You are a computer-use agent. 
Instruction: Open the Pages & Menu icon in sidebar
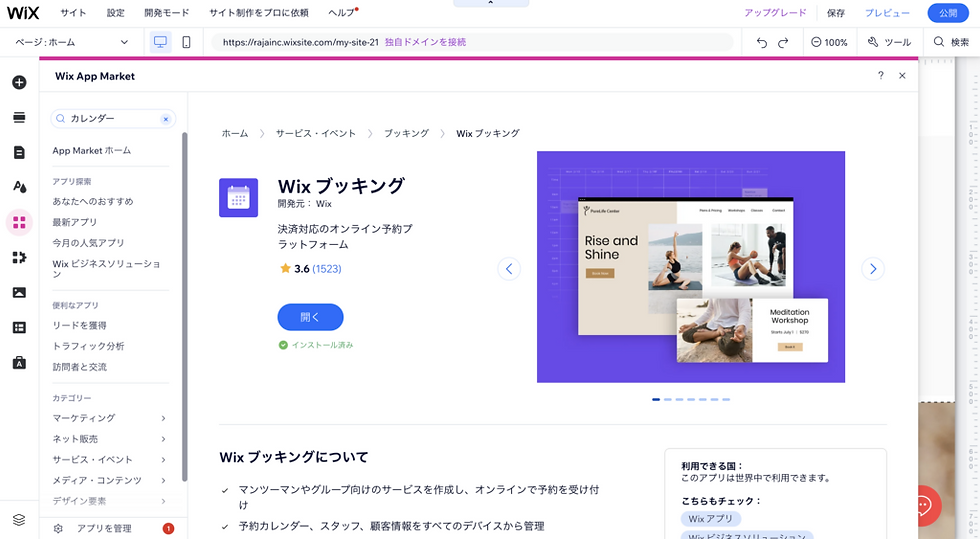point(19,153)
